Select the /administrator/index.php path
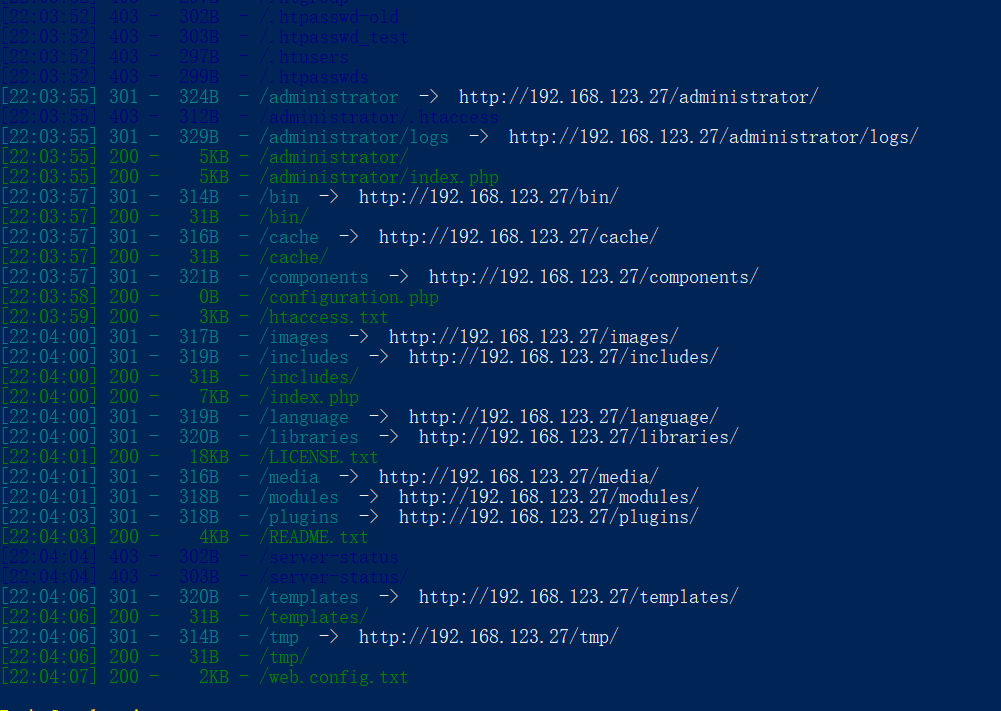The width and height of the screenshot is (1001, 711). tap(379, 177)
